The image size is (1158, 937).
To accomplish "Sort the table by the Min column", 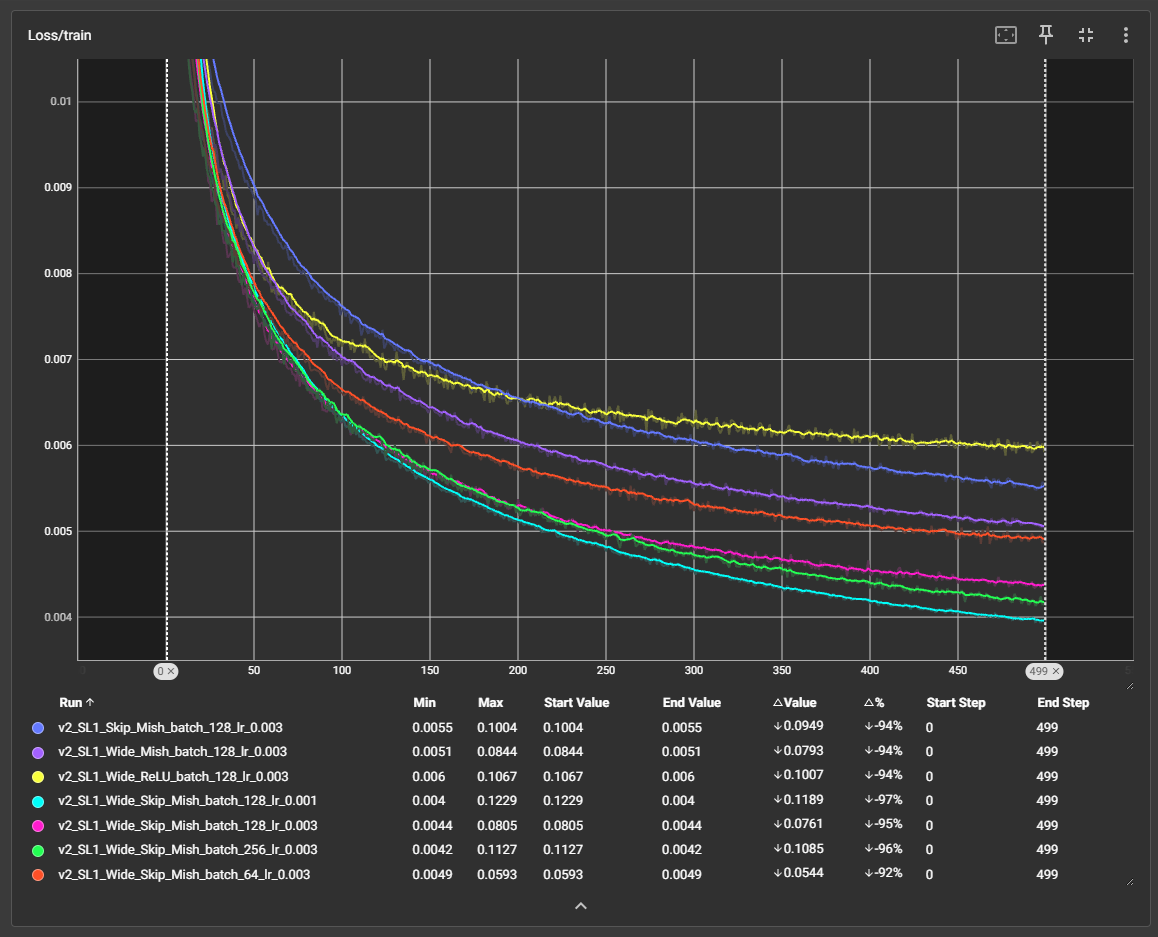I will 425,702.
